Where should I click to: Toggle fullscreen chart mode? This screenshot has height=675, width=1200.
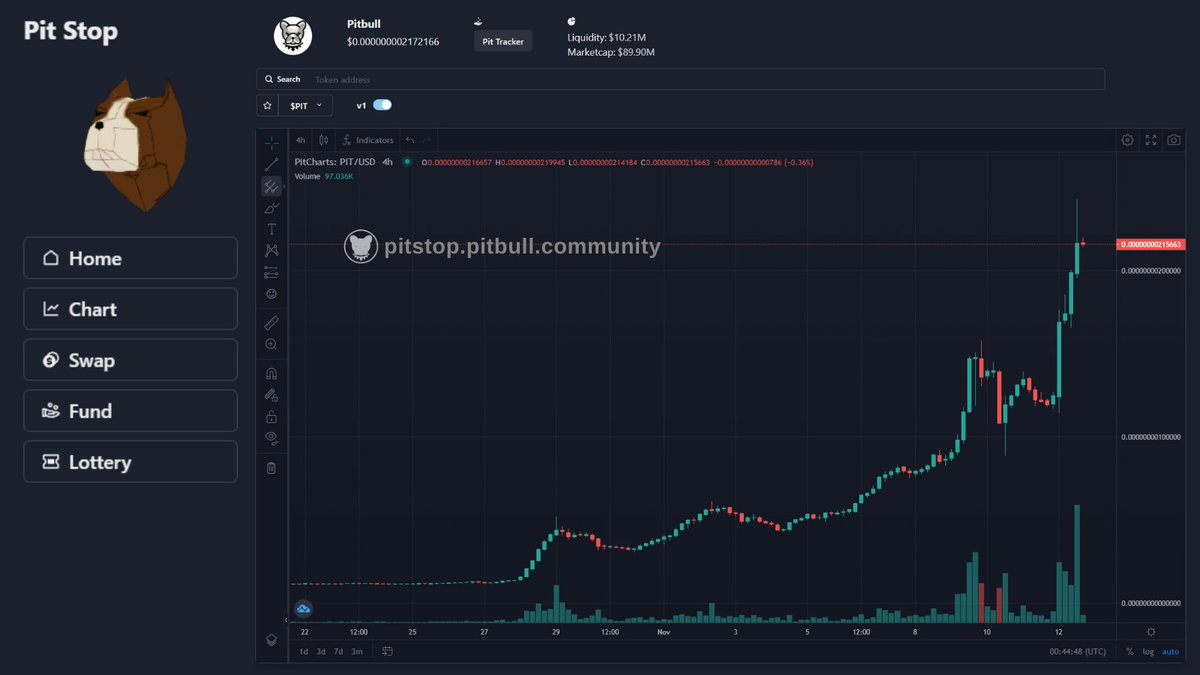[x=1151, y=140]
